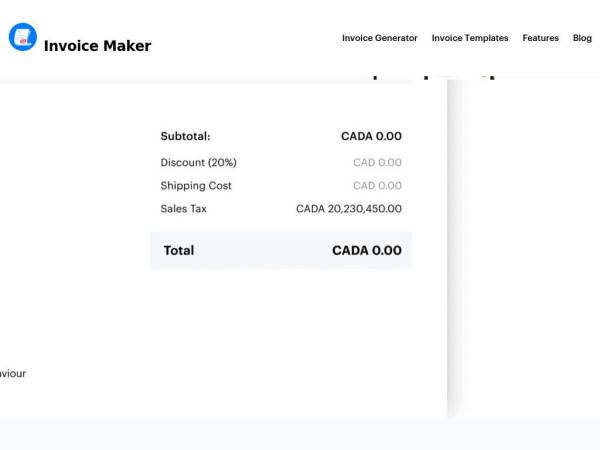
Task: Click the Total label
Action: [x=179, y=250]
